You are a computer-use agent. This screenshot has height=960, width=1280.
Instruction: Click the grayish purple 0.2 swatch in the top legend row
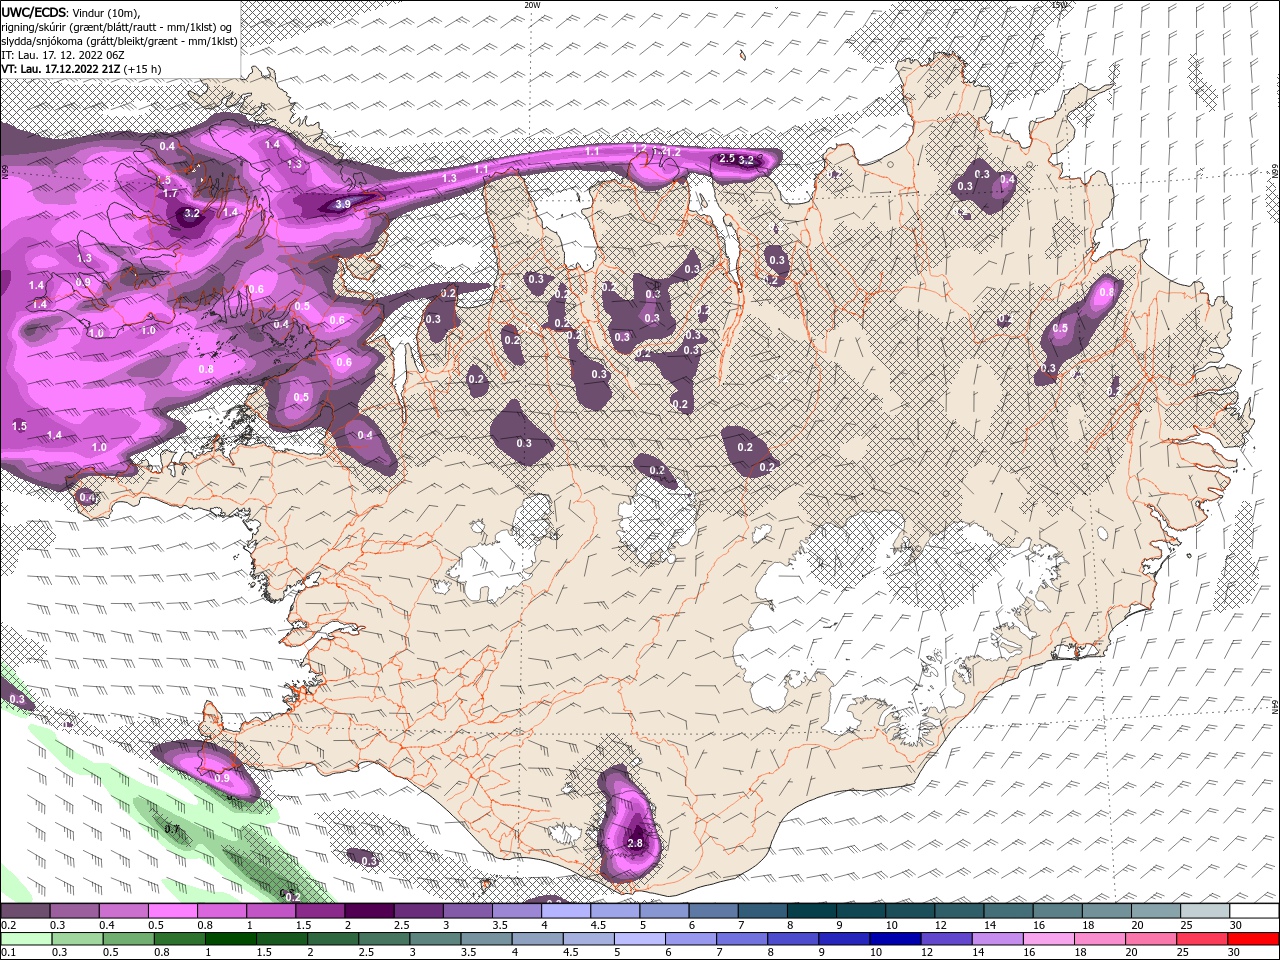coord(25,911)
